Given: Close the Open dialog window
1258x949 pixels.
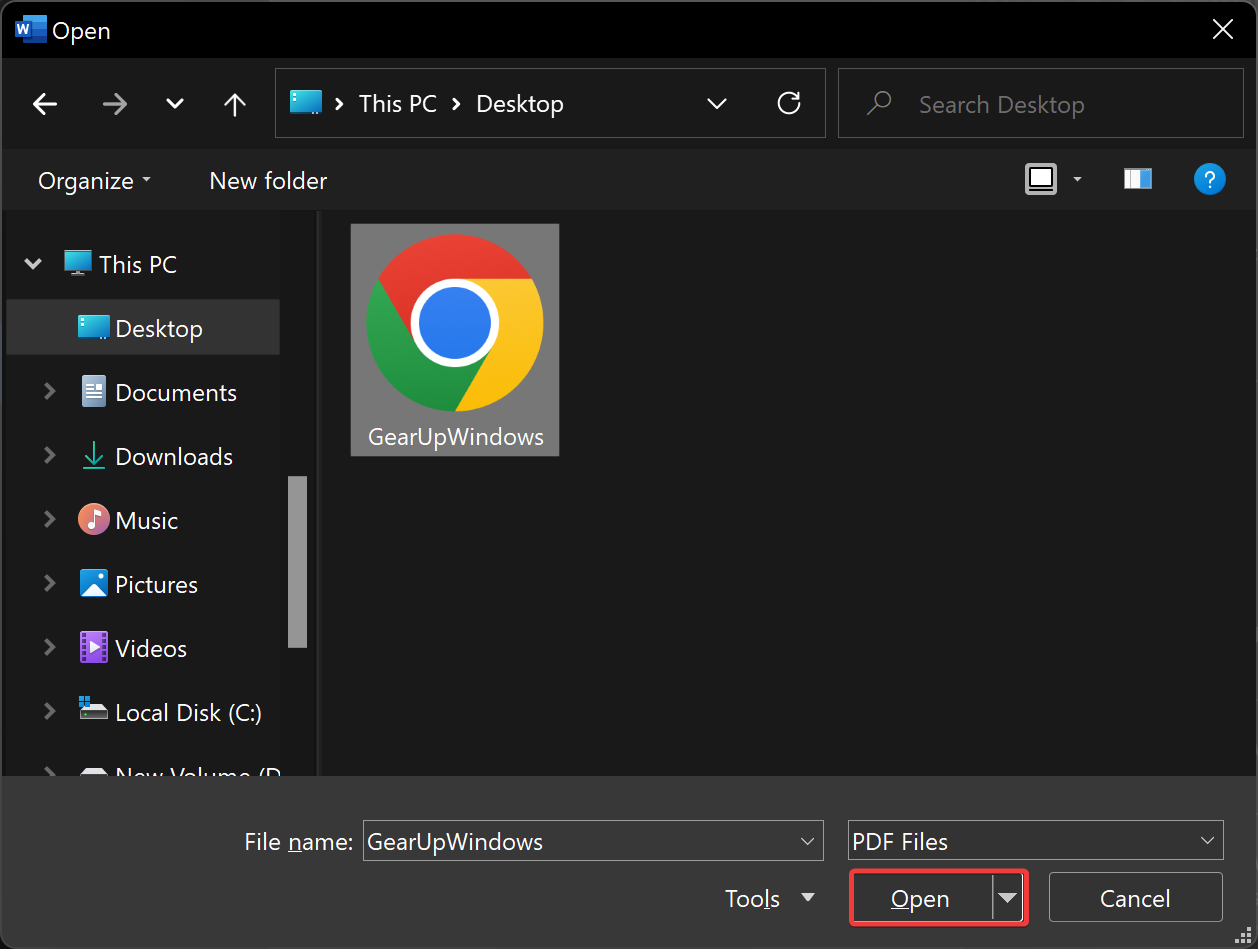Looking at the screenshot, I should (1222, 30).
